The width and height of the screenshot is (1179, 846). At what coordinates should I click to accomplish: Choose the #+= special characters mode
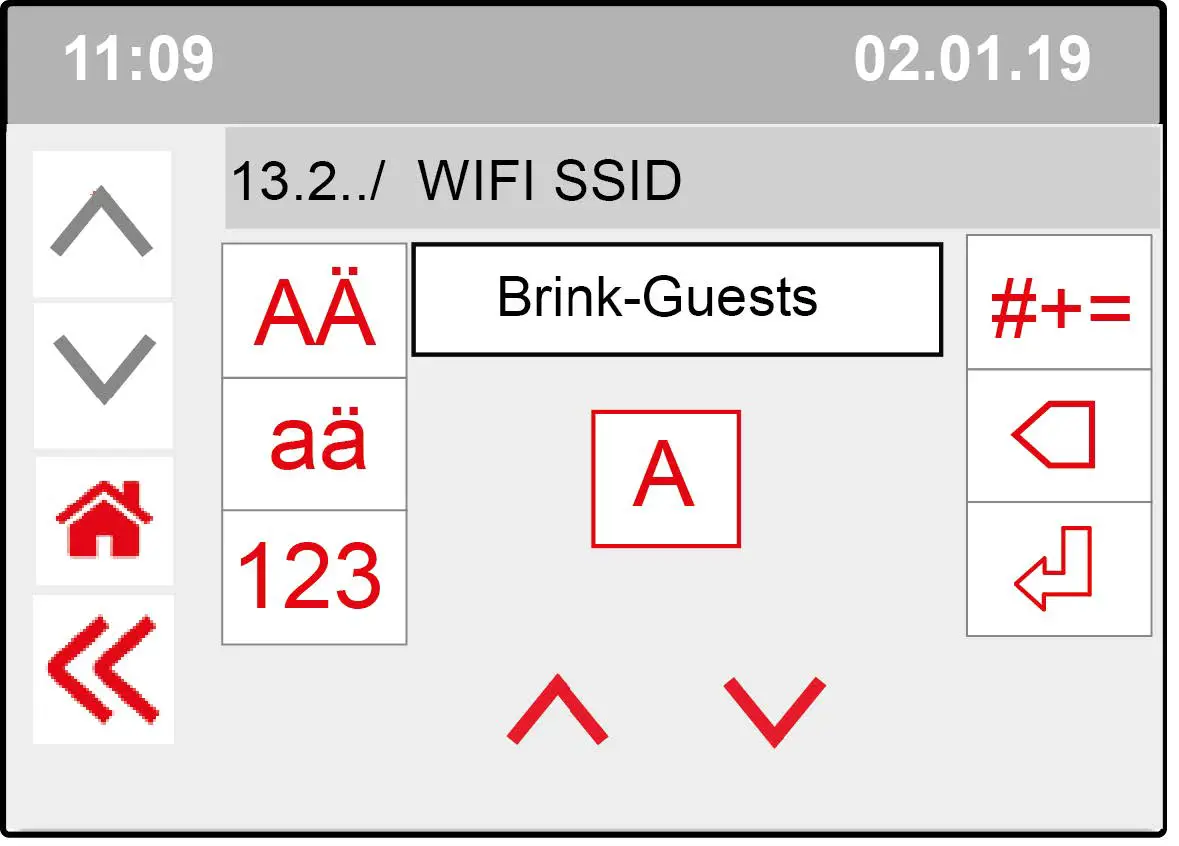click(1058, 306)
